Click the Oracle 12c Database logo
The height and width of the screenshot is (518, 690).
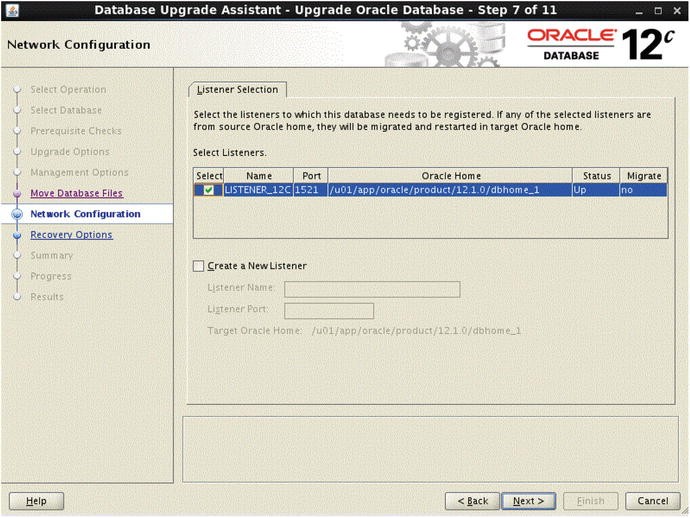[600, 44]
